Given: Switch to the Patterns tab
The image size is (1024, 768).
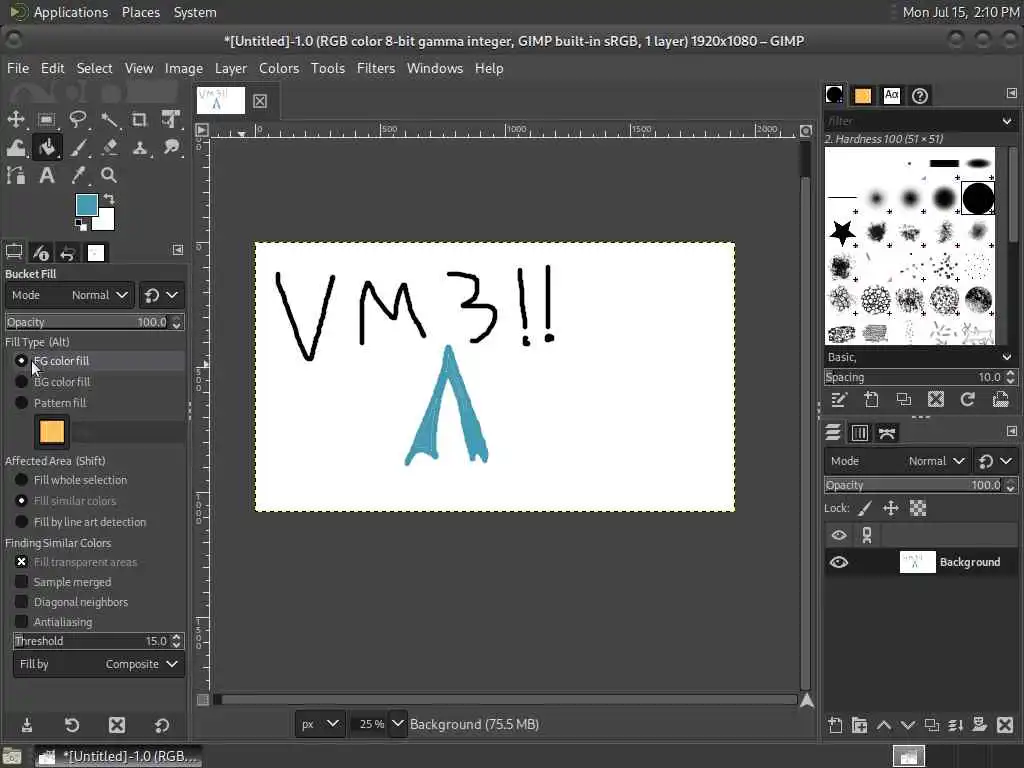Looking at the screenshot, I should point(863,96).
